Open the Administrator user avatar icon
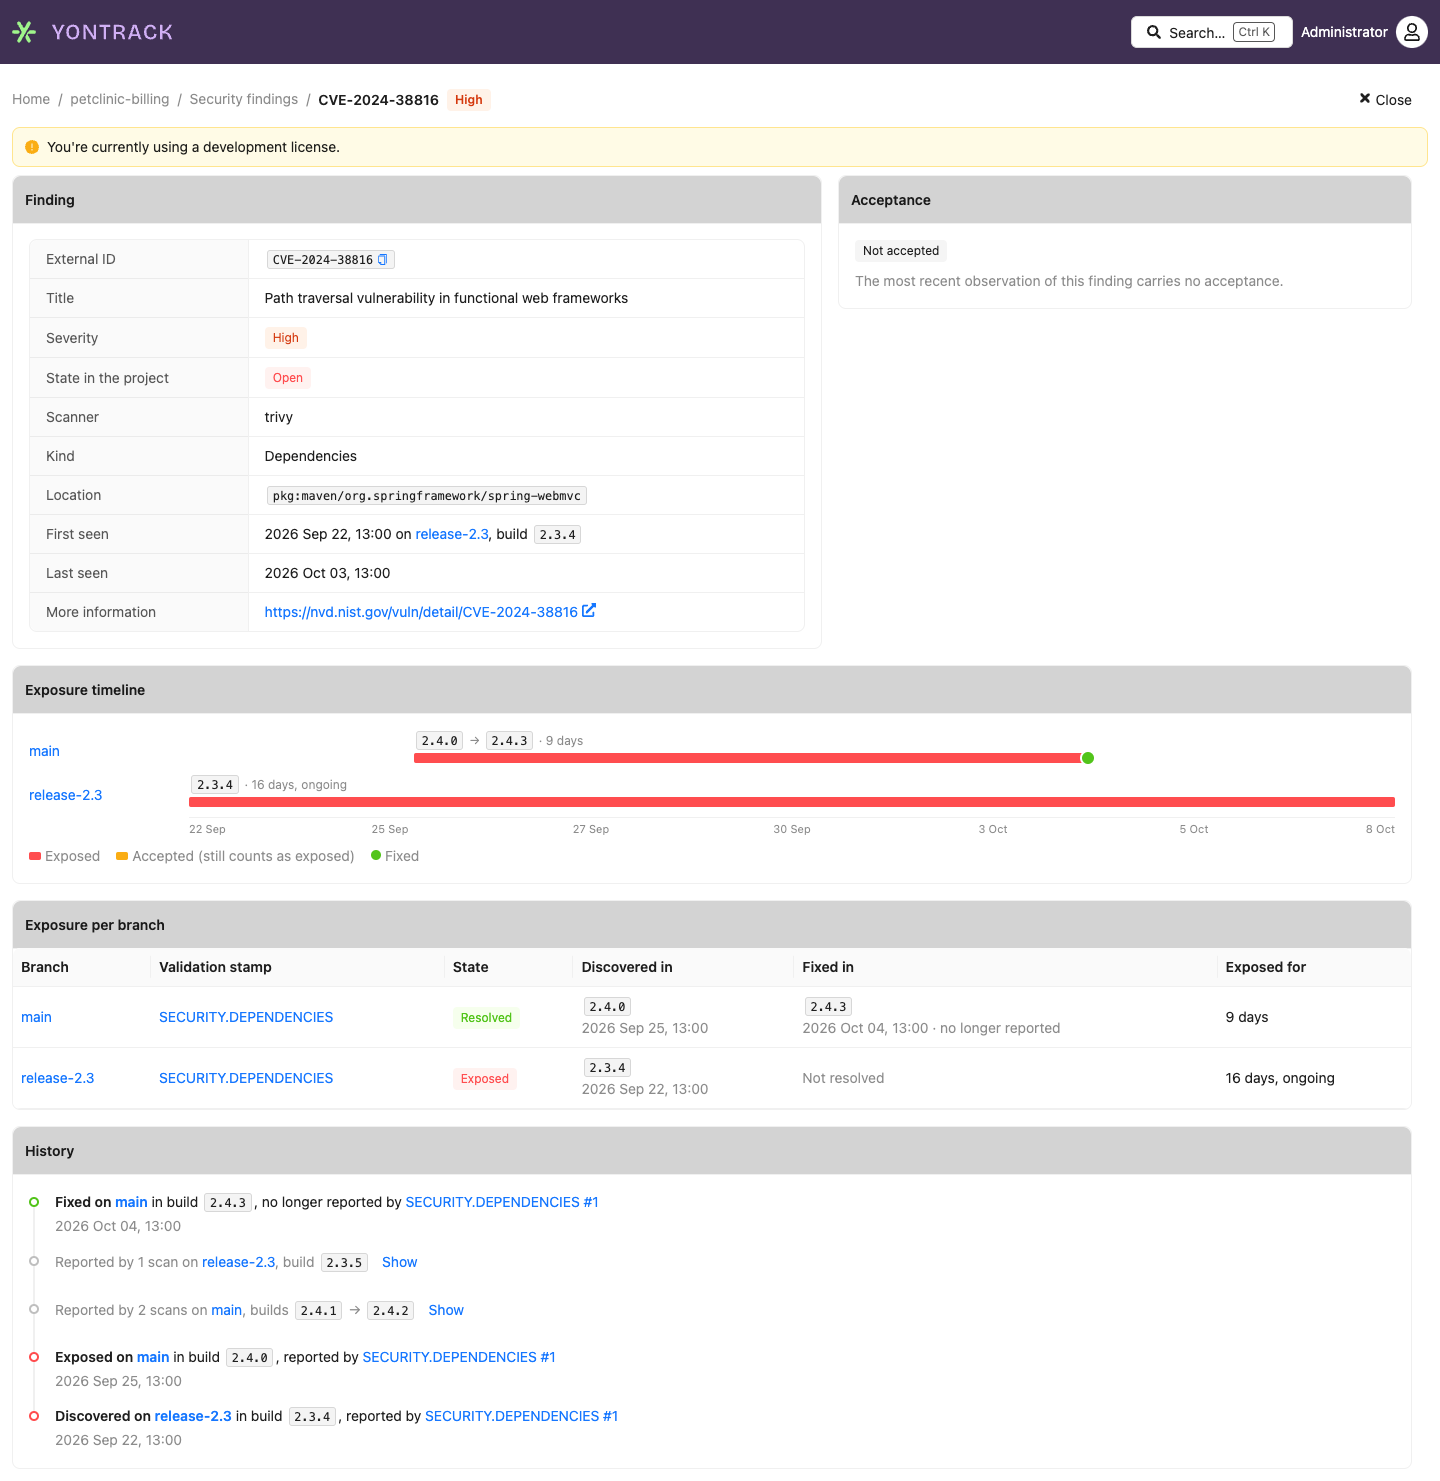The width and height of the screenshot is (1440, 1481). pos(1411,32)
